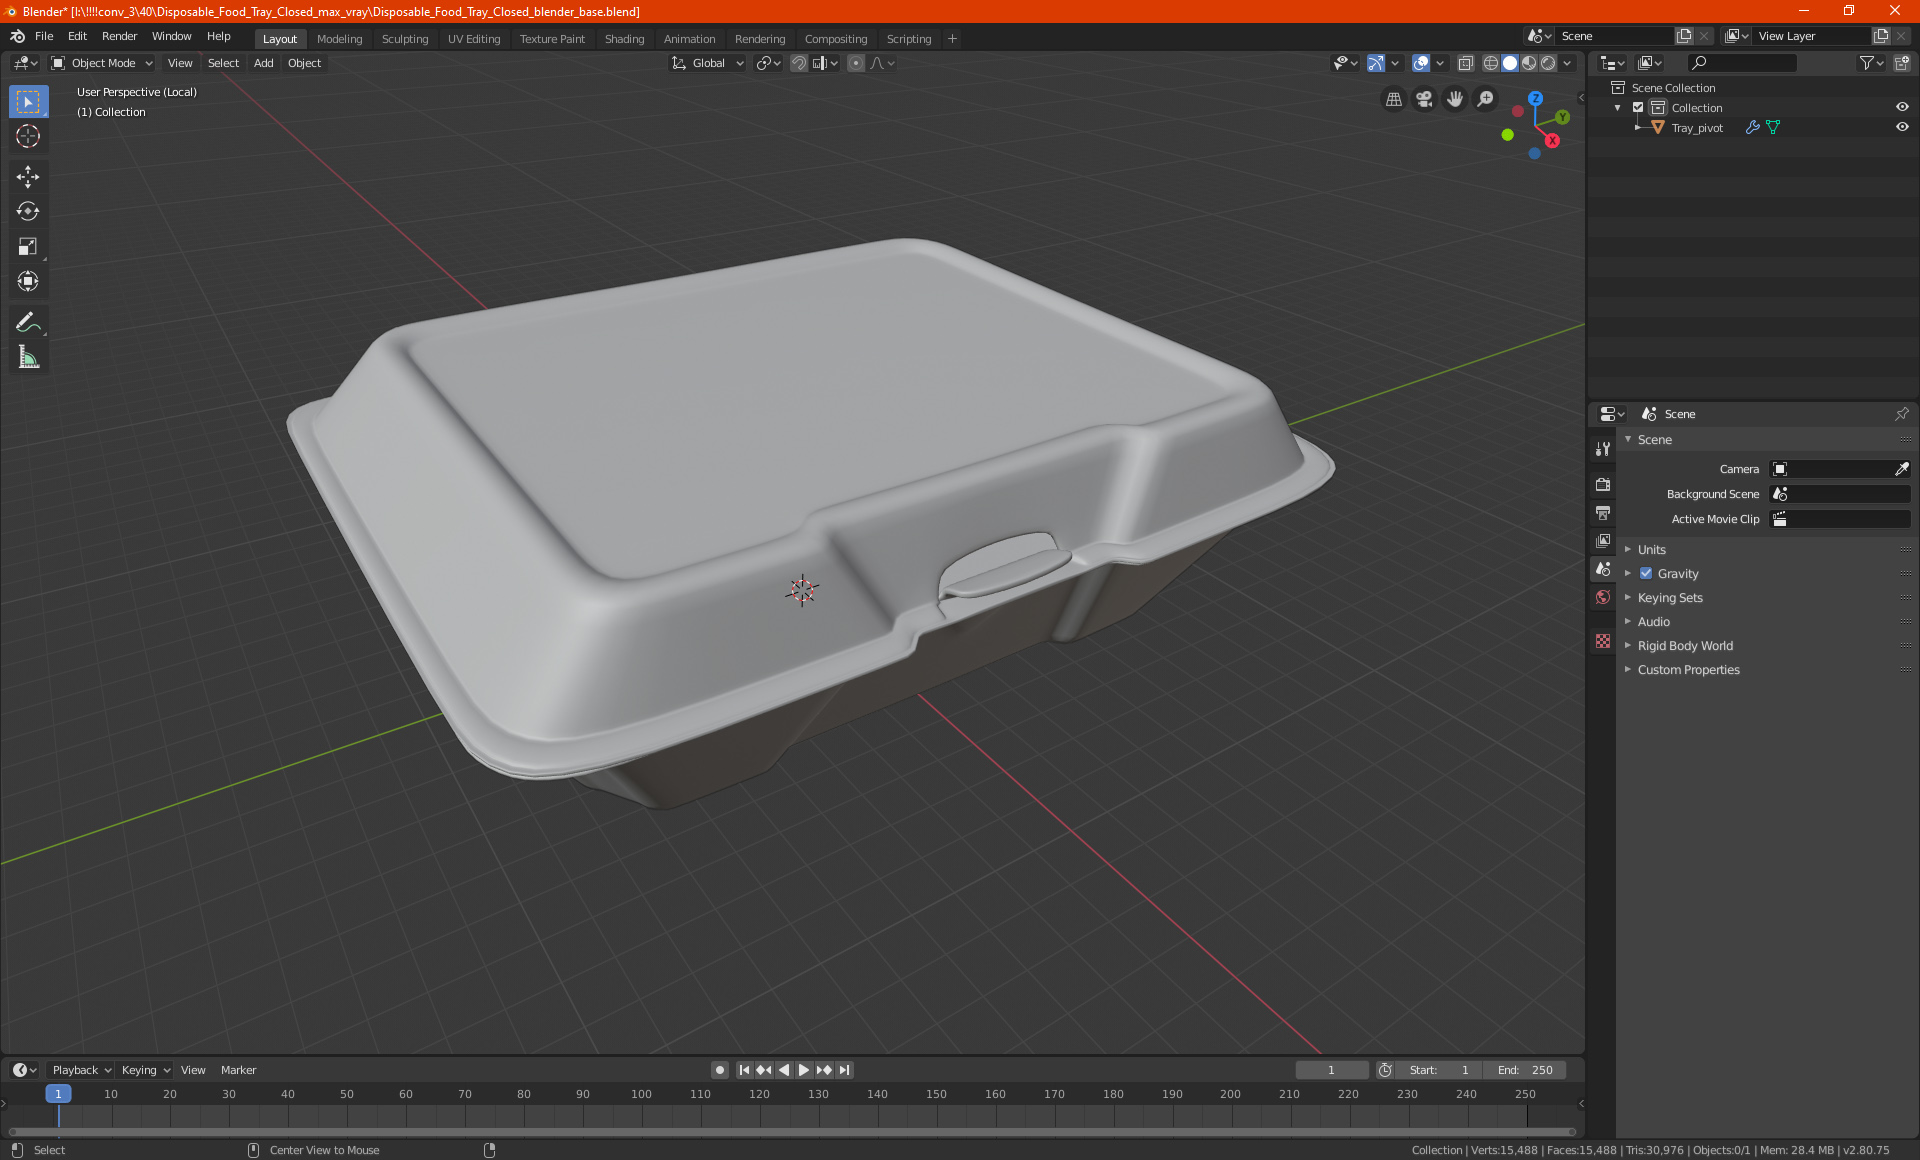Jump to the timeline start frame

pos(744,1070)
